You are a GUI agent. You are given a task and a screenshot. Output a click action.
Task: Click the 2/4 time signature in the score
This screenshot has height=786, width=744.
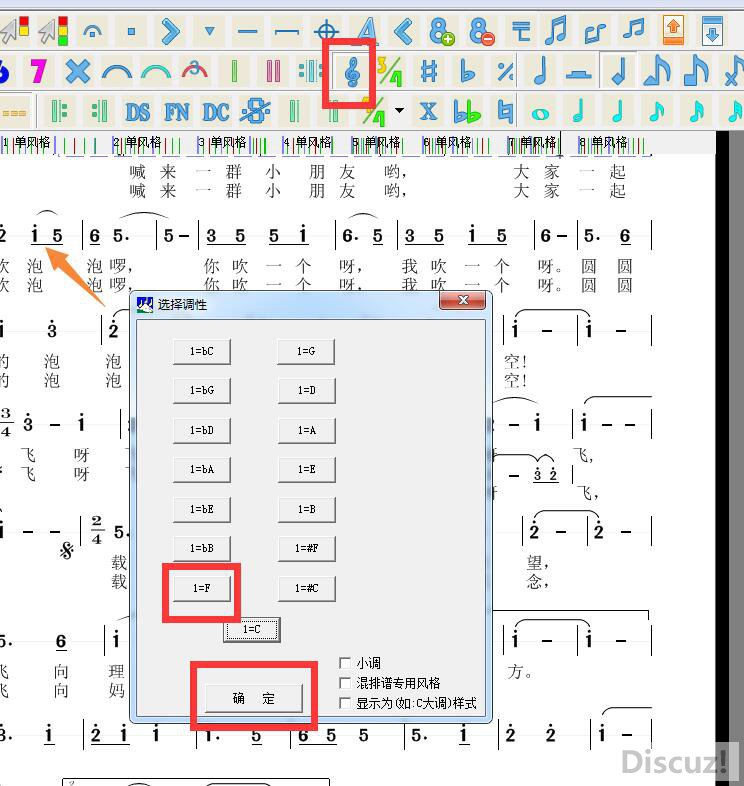tap(97, 530)
